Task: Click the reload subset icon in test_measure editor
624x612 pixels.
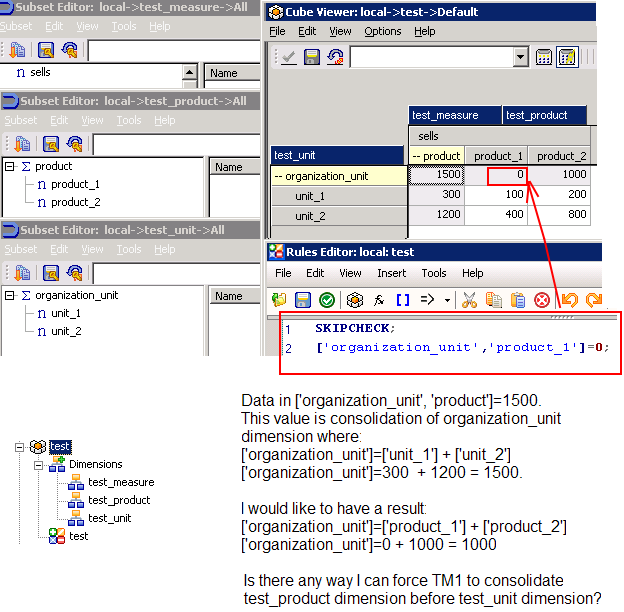Action: point(70,50)
